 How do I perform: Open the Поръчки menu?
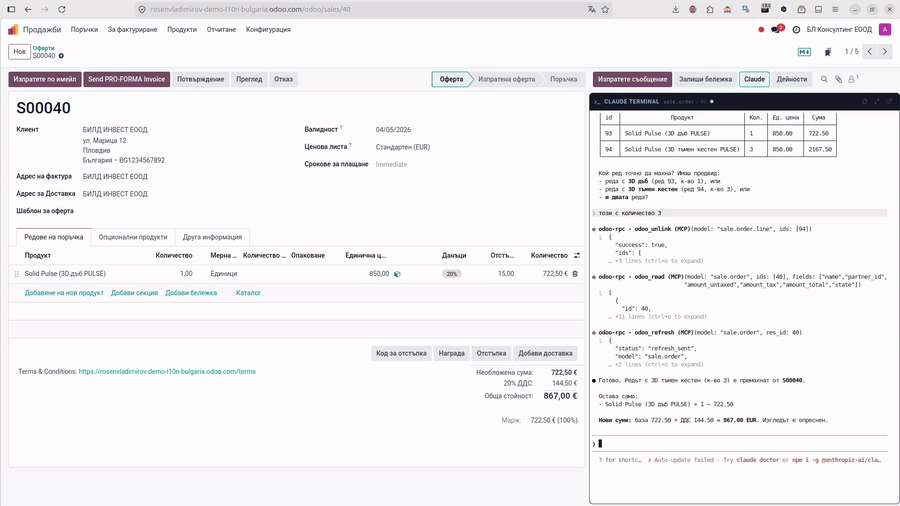(84, 29)
